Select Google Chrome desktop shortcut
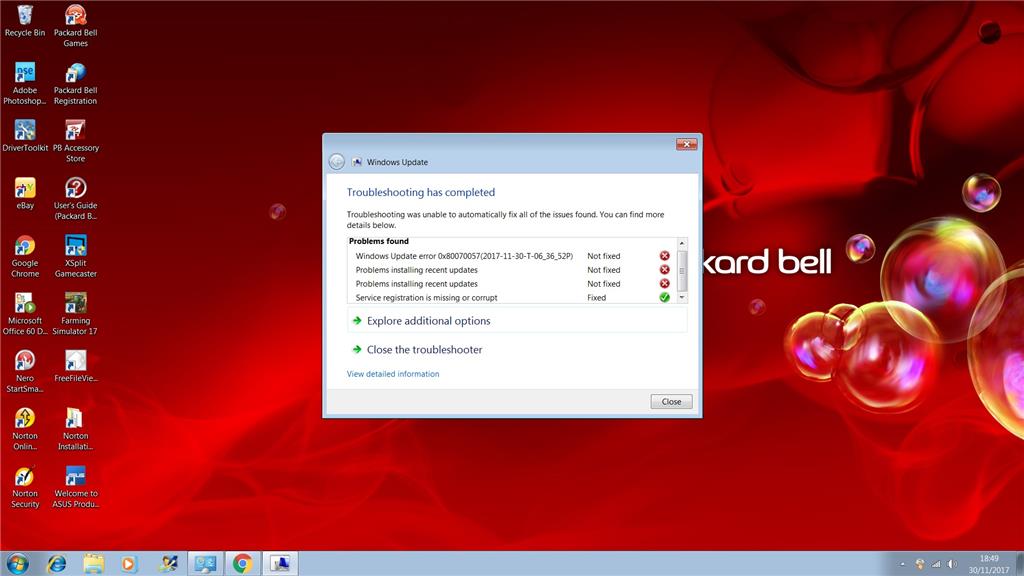This screenshot has width=1024, height=576. [25, 256]
